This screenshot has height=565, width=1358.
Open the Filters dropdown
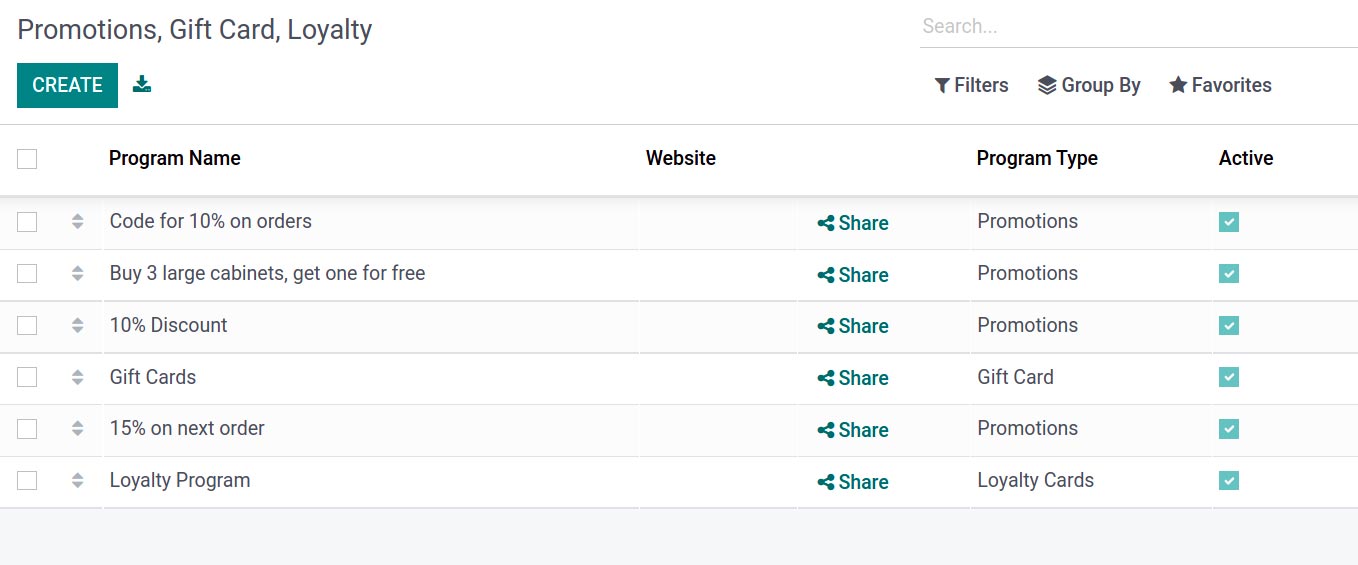tap(971, 85)
